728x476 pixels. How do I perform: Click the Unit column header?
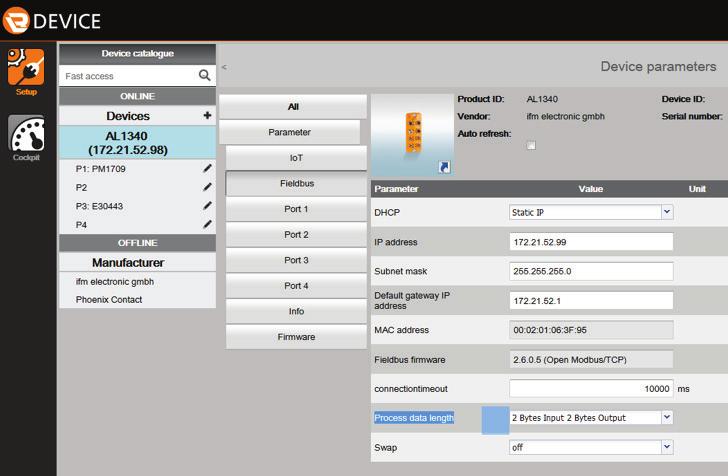tap(697, 189)
